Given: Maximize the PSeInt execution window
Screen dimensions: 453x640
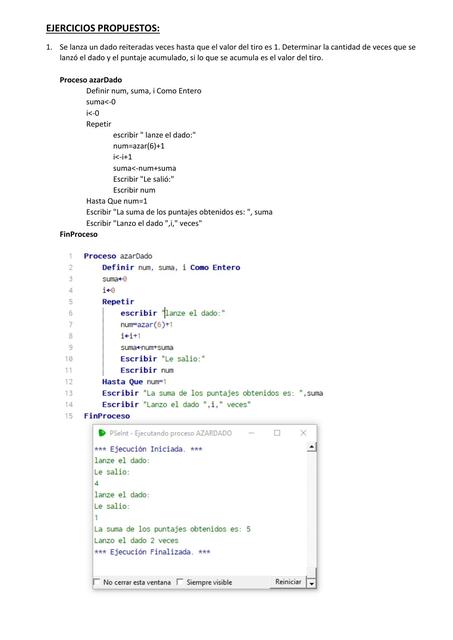Looking at the screenshot, I should [x=277, y=433].
